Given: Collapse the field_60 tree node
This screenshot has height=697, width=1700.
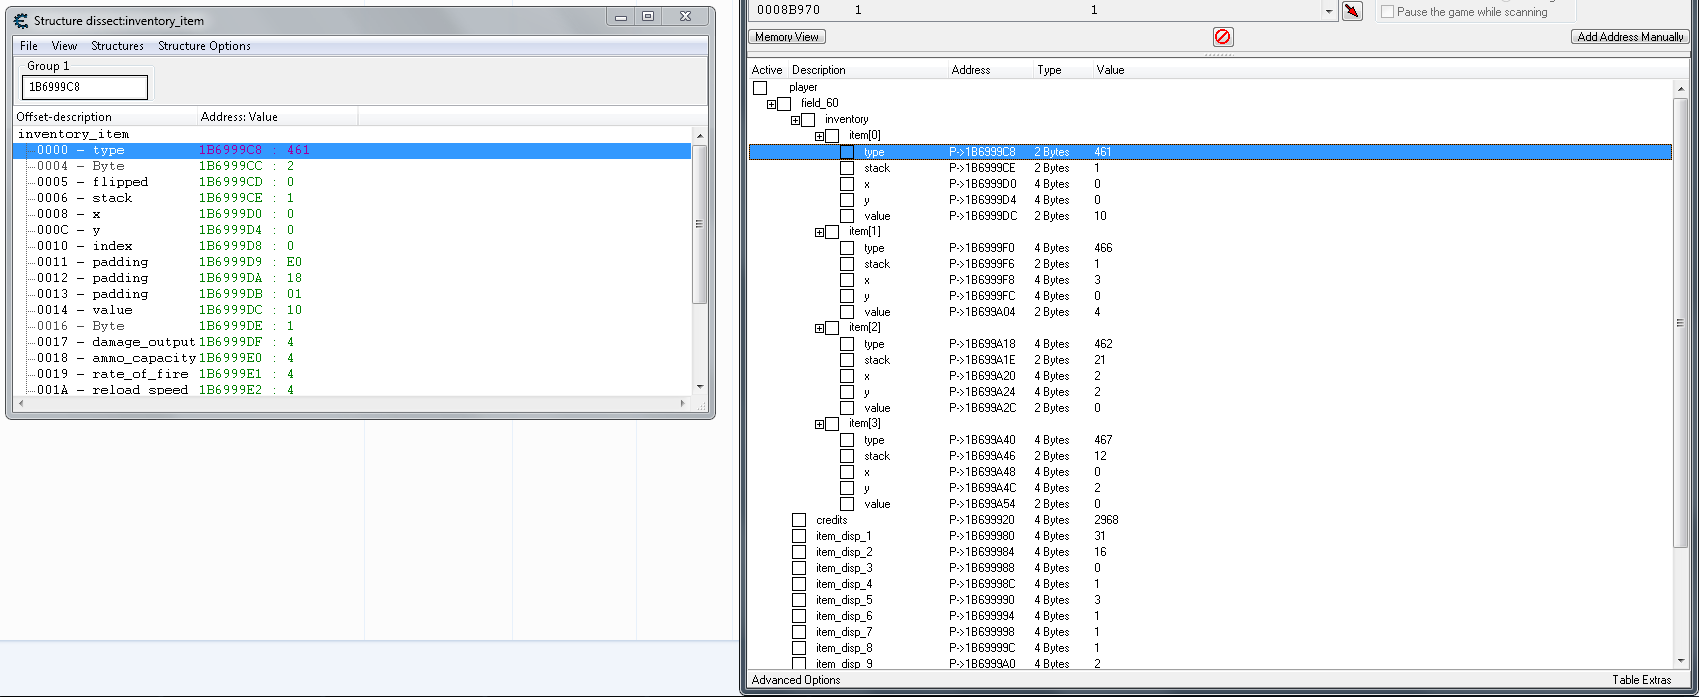Looking at the screenshot, I should click(771, 104).
